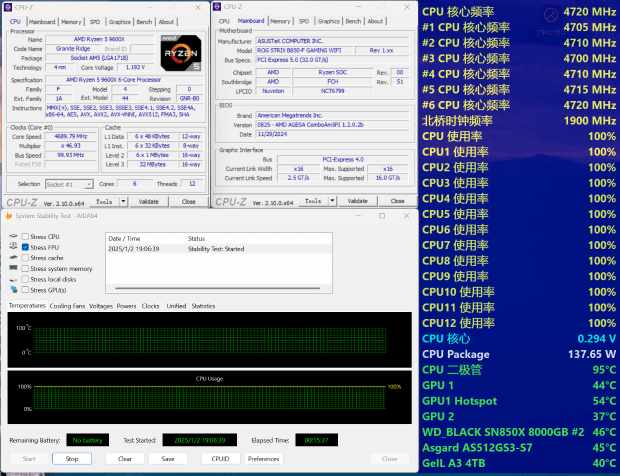Screen dimensions: 620x476
Task: Select the Temperatures tab in AIDA64
Action: [x=27, y=306]
